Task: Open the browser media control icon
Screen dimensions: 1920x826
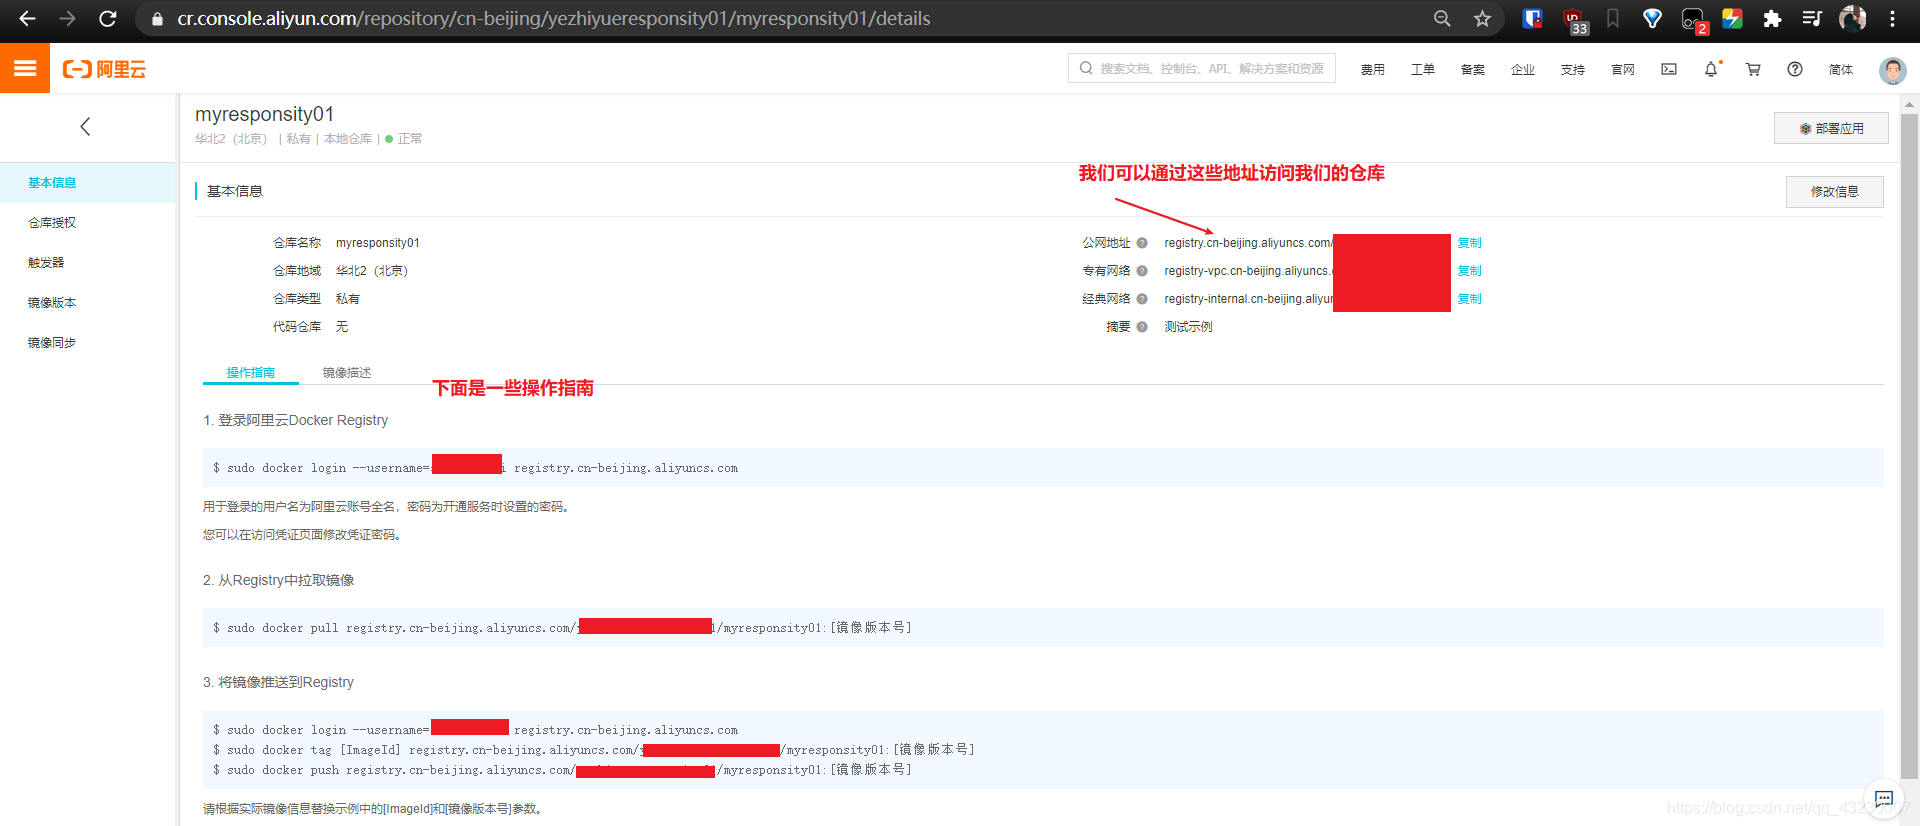Action: [x=1812, y=18]
